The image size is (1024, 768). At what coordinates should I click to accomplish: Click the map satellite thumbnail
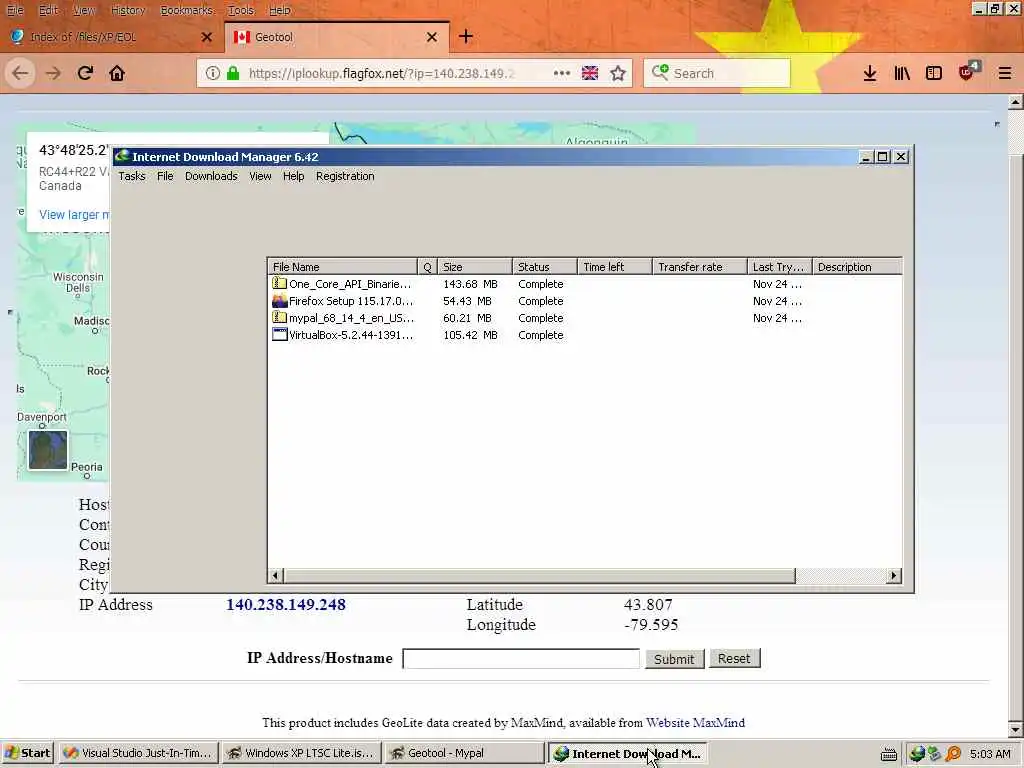(48, 450)
